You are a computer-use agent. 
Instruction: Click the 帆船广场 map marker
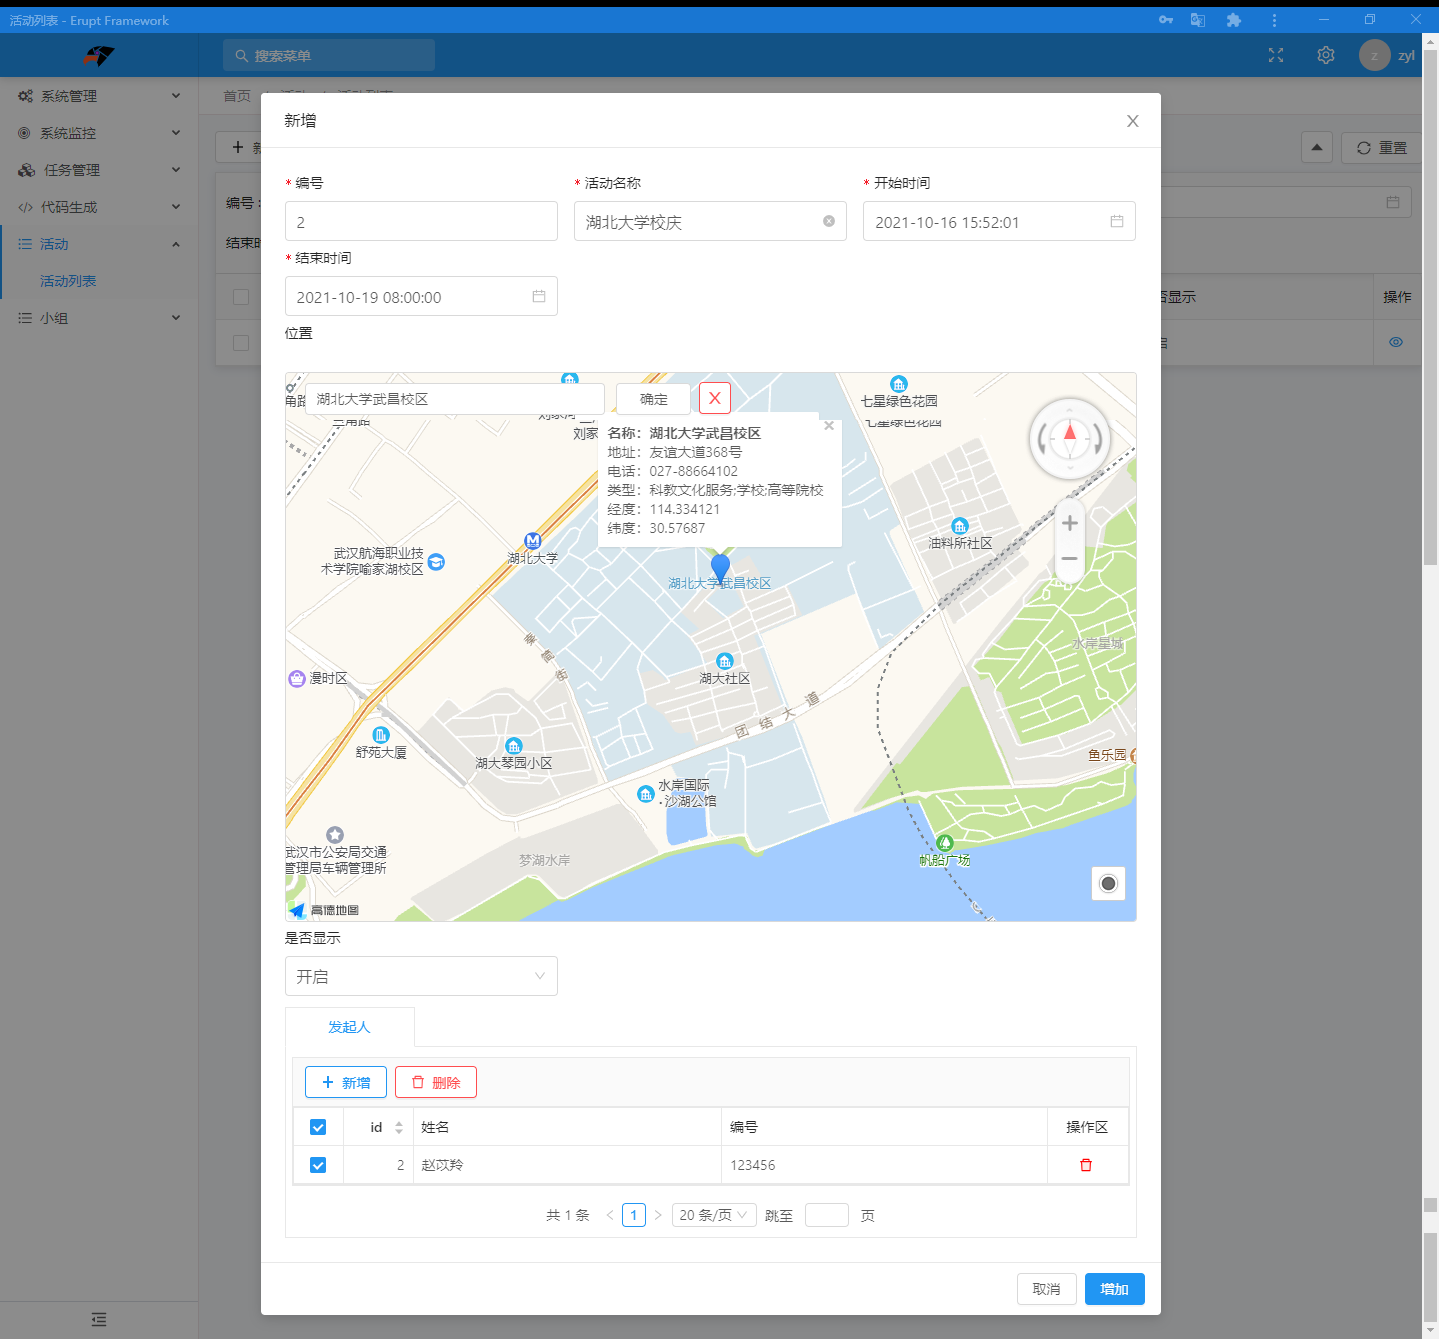[945, 843]
